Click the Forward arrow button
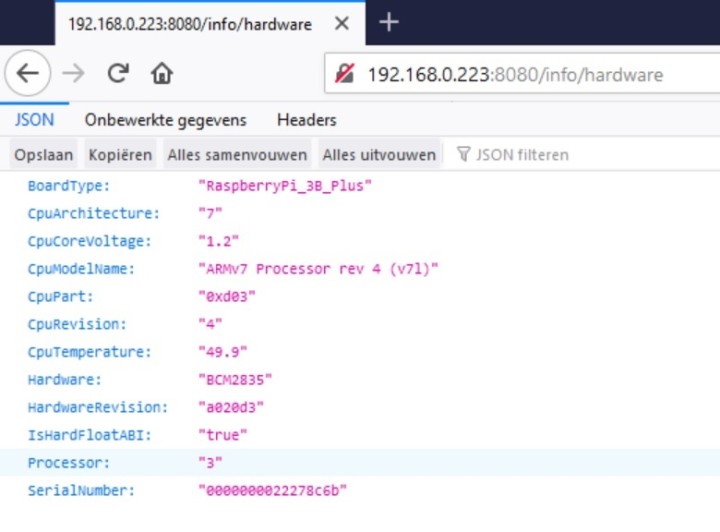This screenshot has height=532, width=720. click(73, 73)
